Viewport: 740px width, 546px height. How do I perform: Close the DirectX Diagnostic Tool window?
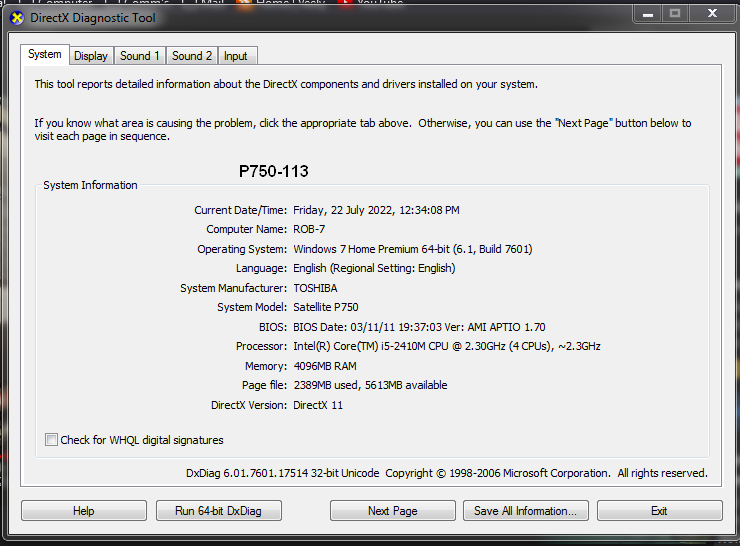pos(712,14)
